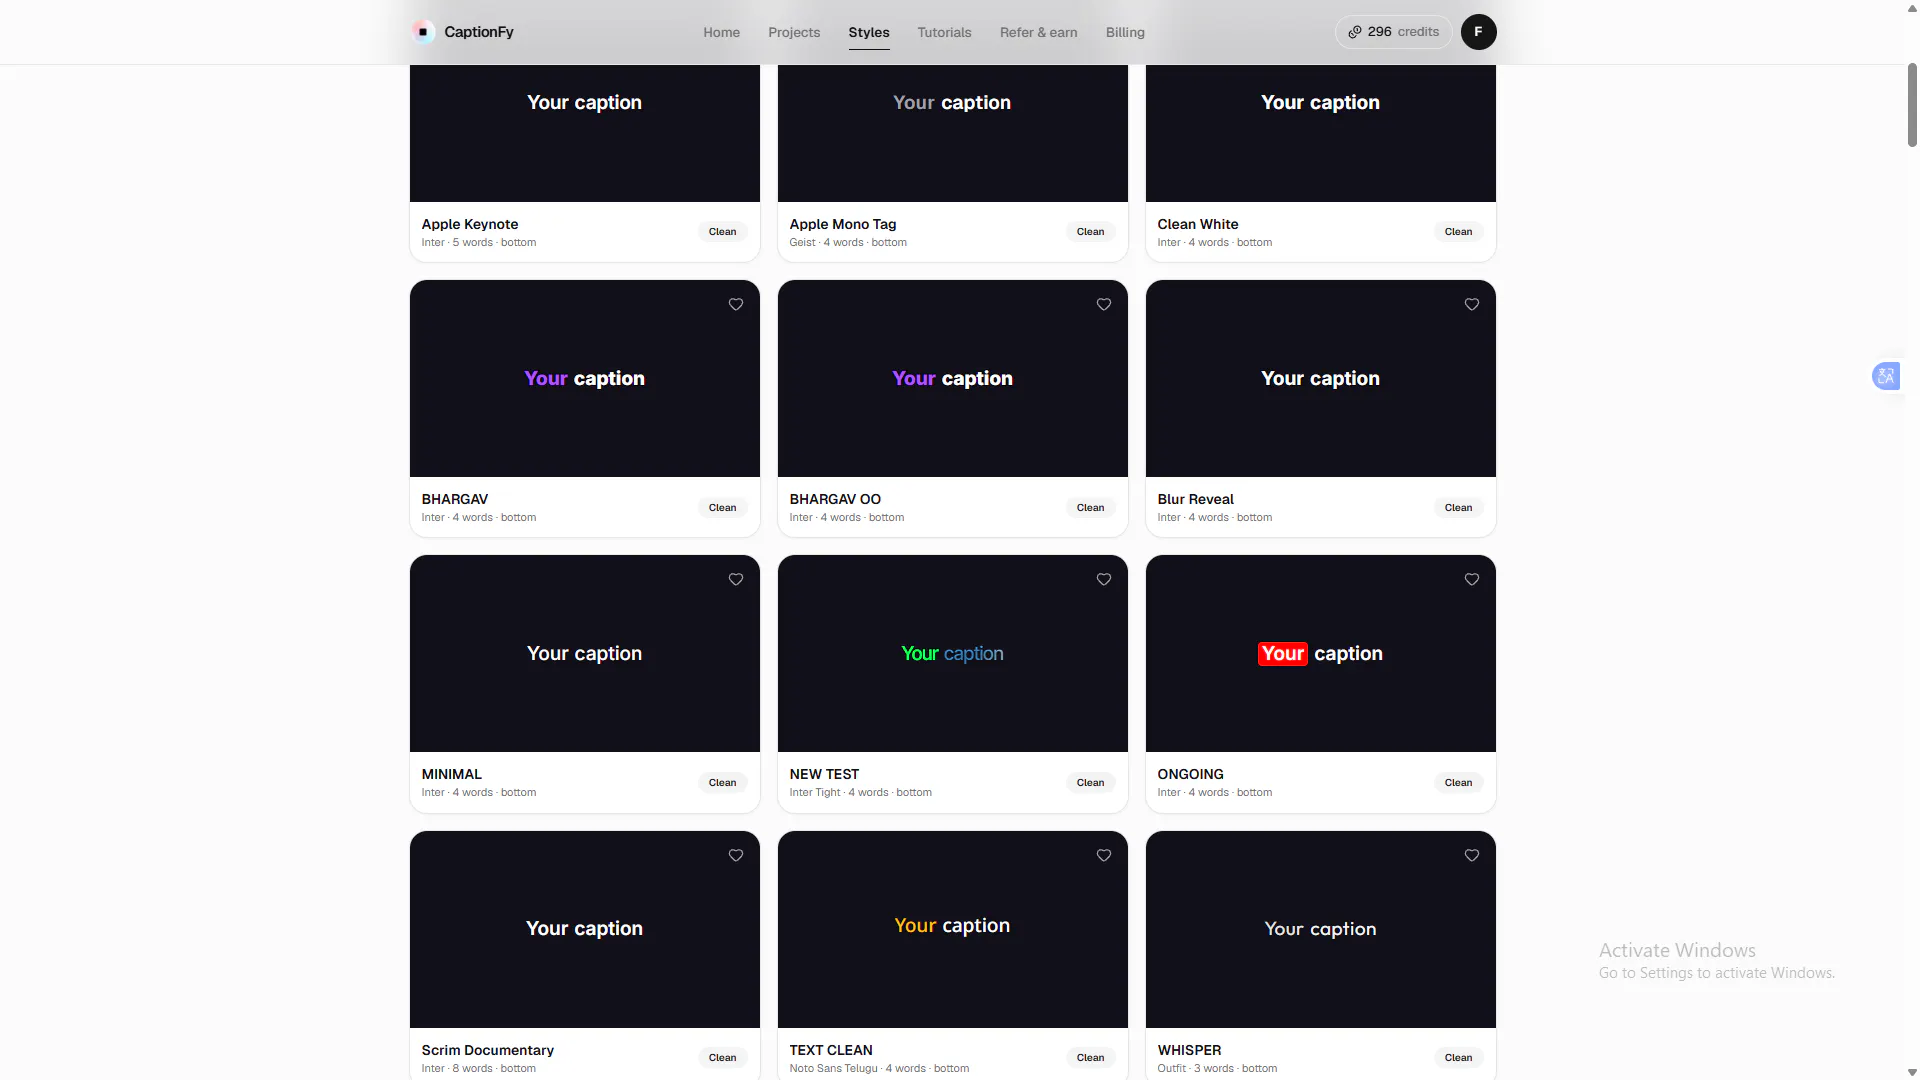Image resolution: width=1920 pixels, height=1080 pixels.
Task: Click the page vertical scrollbar thumb
Action: (x=1912, y=105)
